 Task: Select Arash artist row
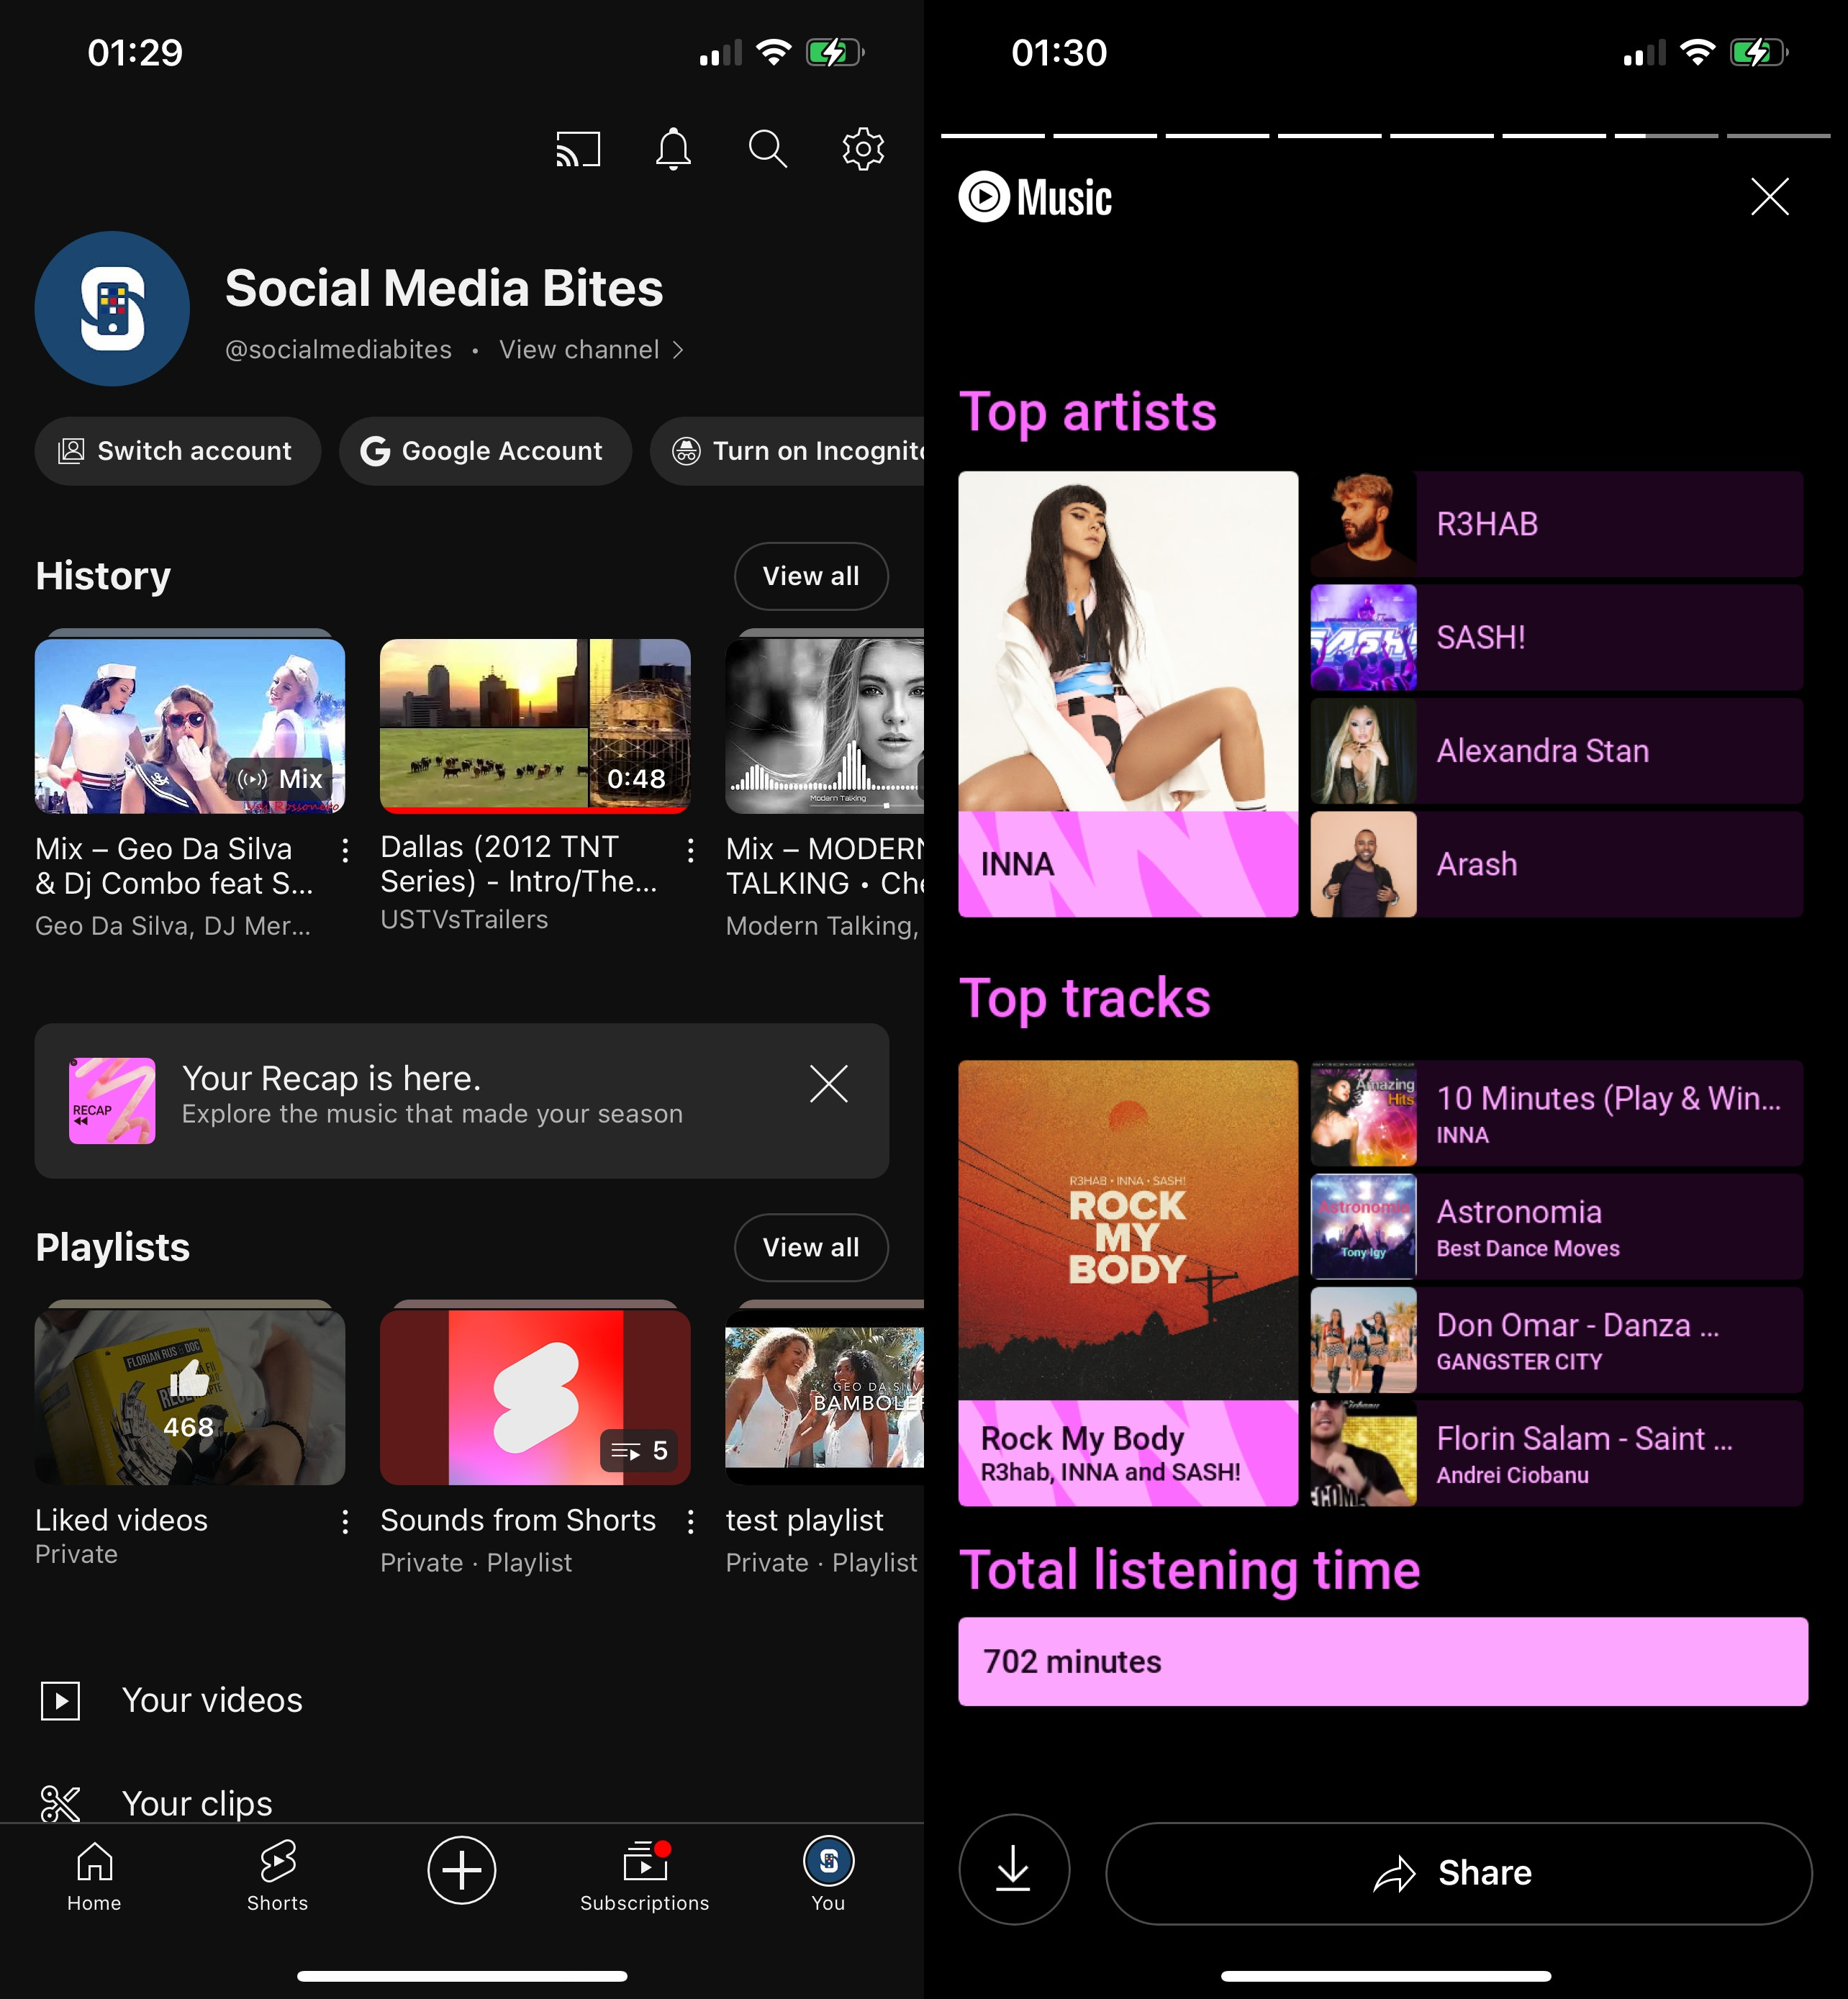[1557, 864]
